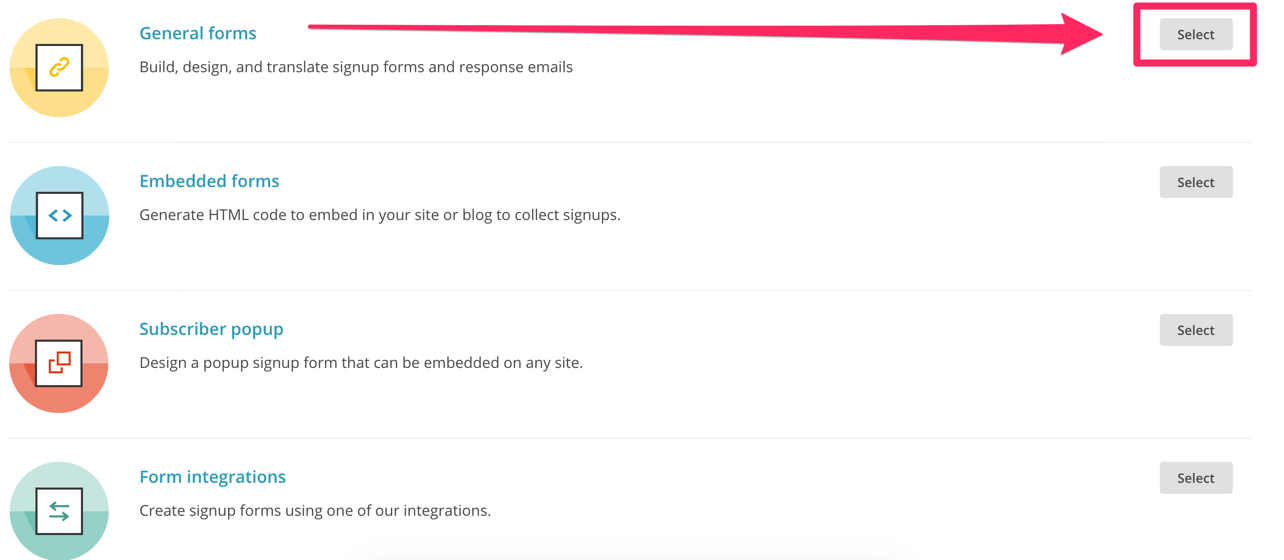Open the Embedded forms title link
The width and height of the screenshot is (1284, 560).
(209, 181)
